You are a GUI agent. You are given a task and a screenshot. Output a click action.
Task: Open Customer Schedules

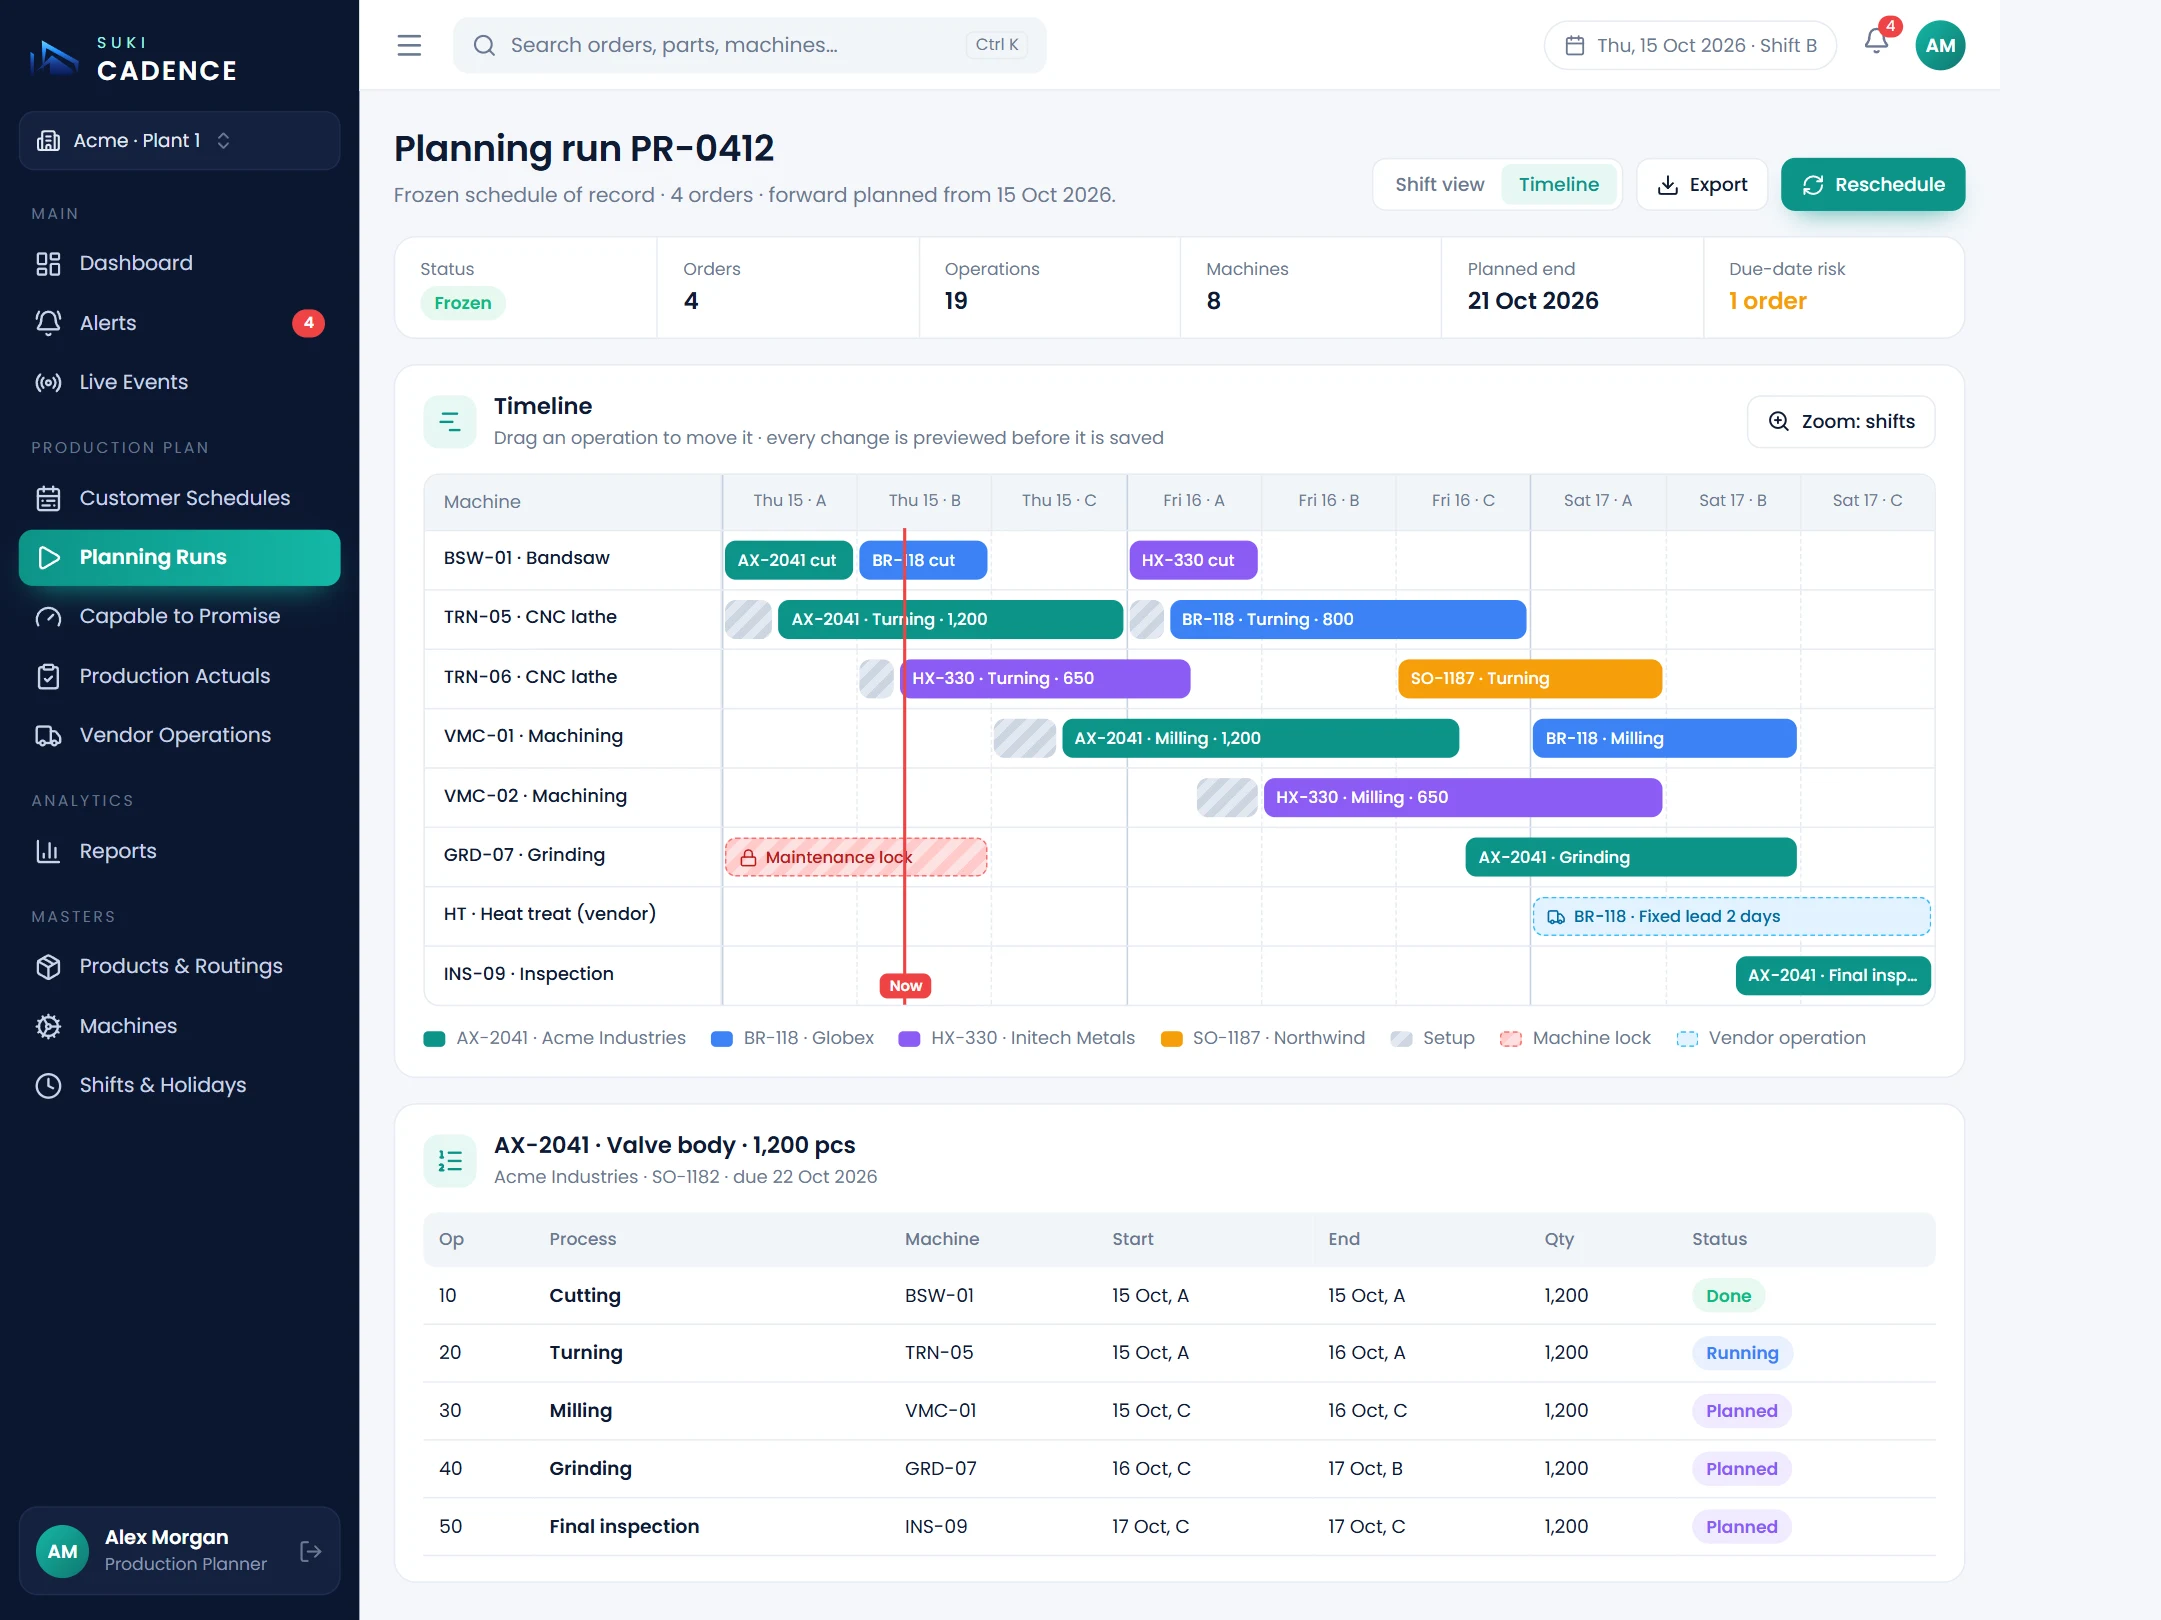pyautogui.click(x=179, y=498)
